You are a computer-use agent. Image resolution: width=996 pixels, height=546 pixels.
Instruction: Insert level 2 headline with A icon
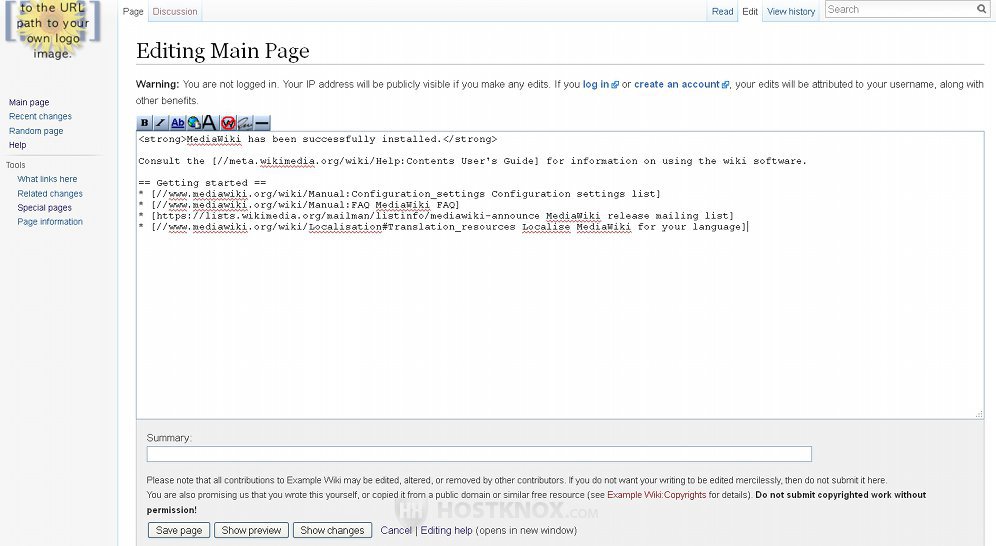209,123
